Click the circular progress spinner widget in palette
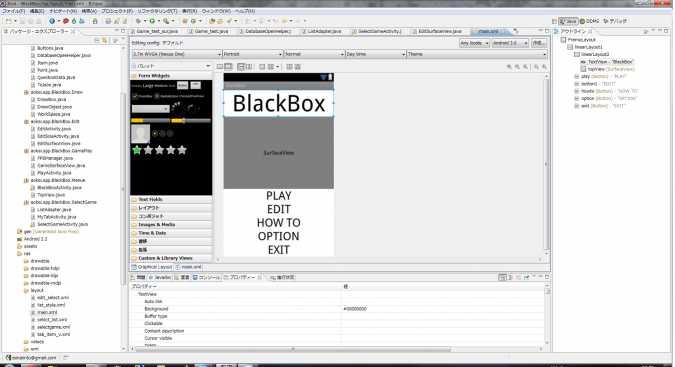 [176, 107]
